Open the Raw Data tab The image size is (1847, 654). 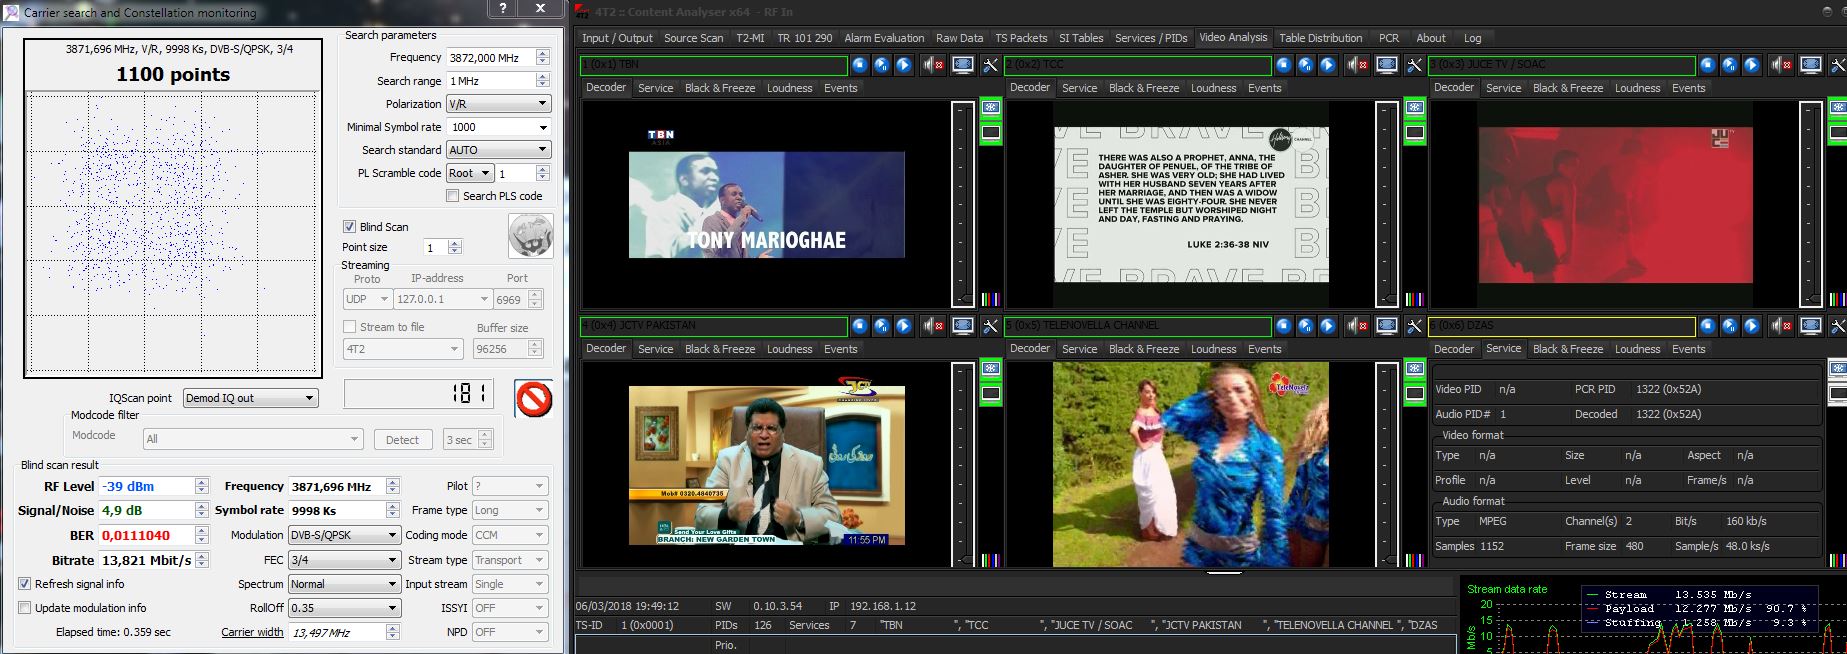click(x=959, y=38)
